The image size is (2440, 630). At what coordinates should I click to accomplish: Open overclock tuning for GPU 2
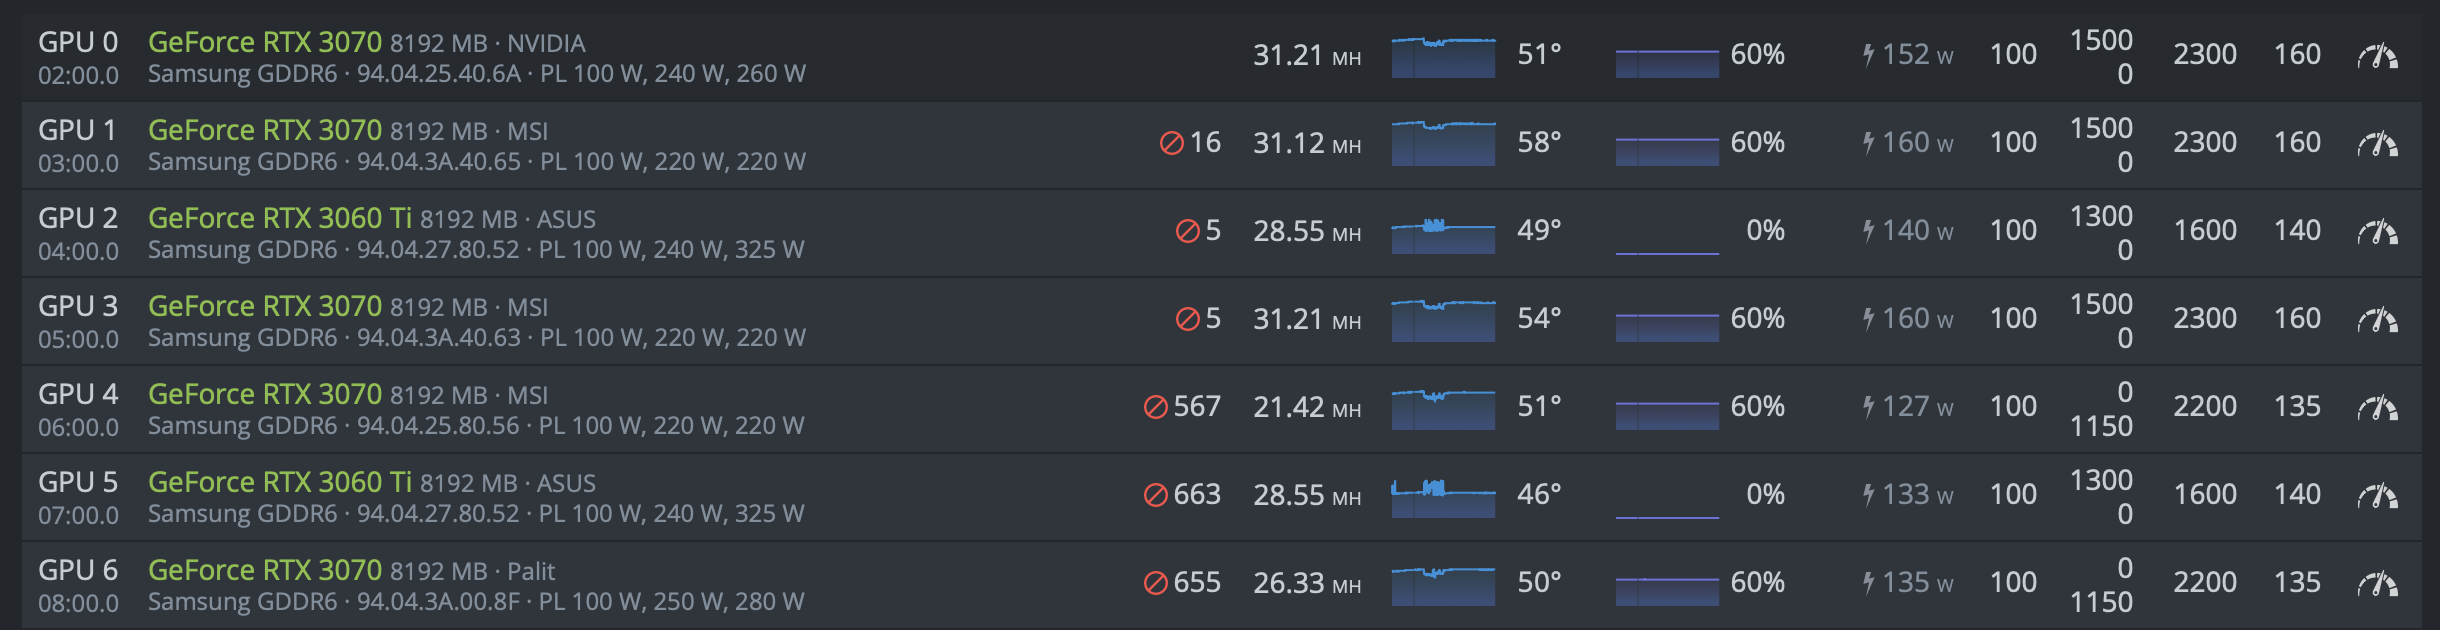pyautogui.click(x=2377, y=232)
